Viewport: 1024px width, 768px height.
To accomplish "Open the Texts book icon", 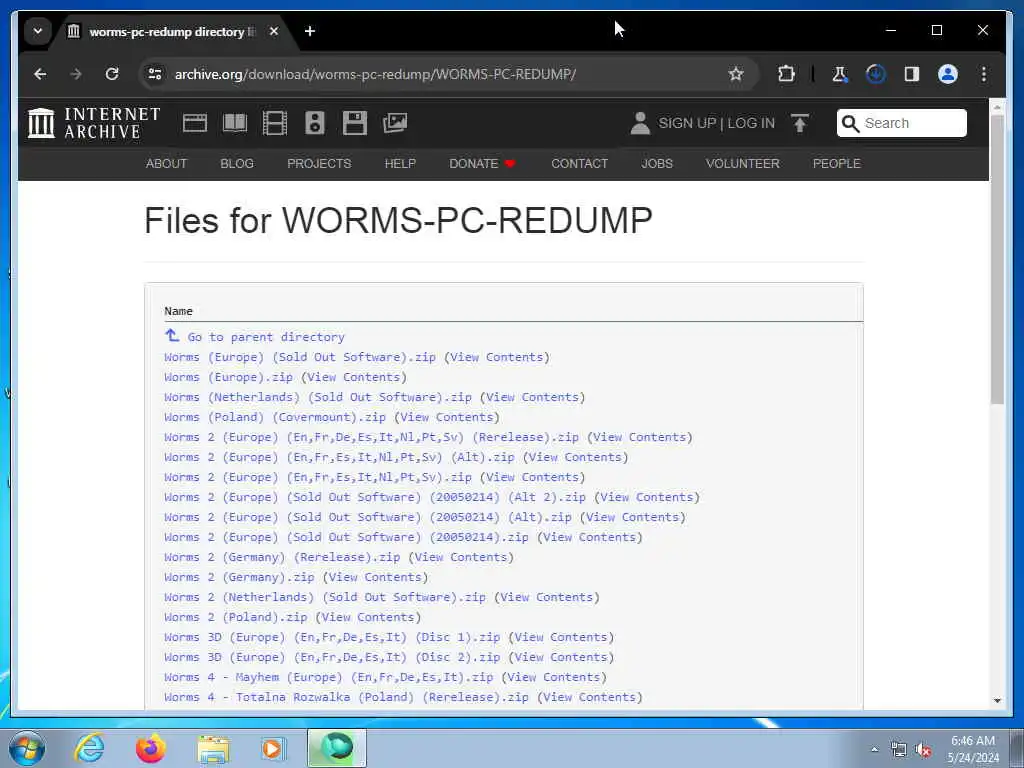I will pos(234,123).
